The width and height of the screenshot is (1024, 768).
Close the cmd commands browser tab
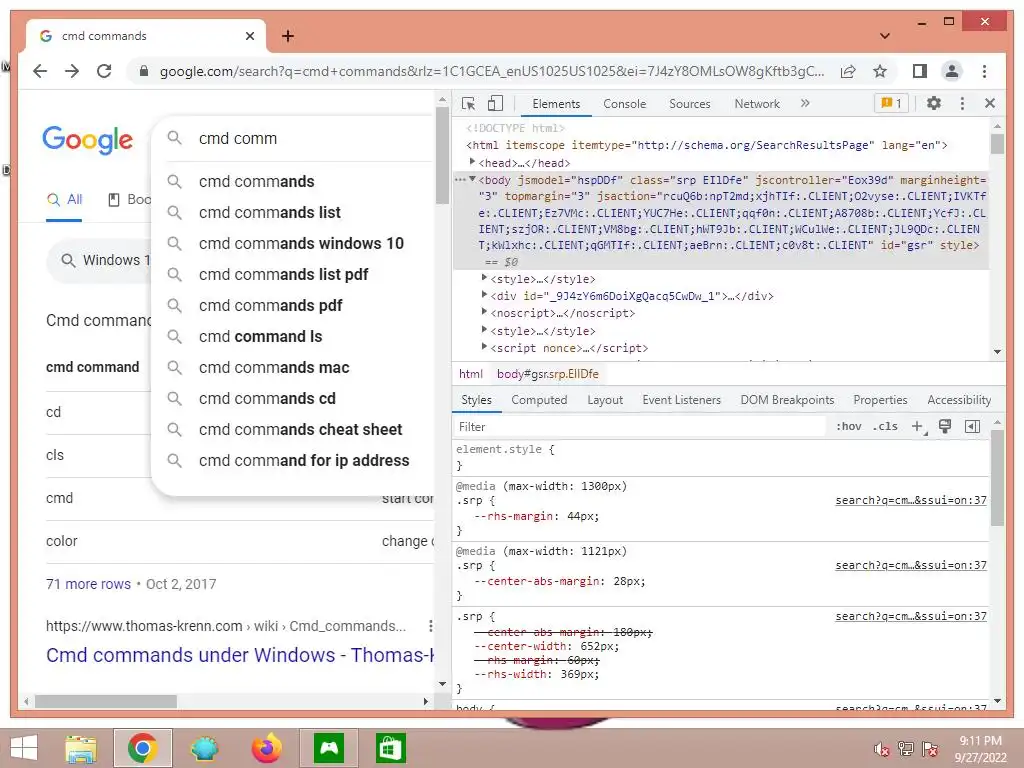[x=249, y=36]
